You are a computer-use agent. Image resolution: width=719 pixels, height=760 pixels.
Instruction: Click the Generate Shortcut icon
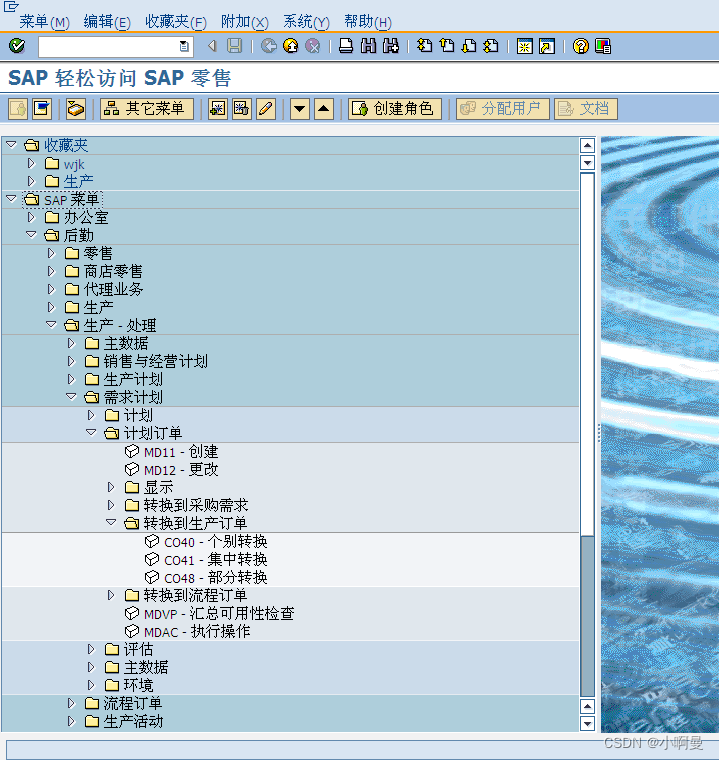547,46
